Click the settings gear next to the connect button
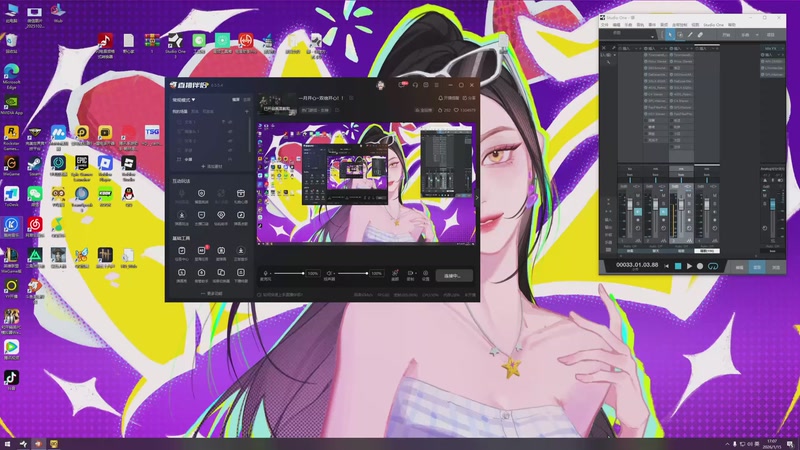 426,273
